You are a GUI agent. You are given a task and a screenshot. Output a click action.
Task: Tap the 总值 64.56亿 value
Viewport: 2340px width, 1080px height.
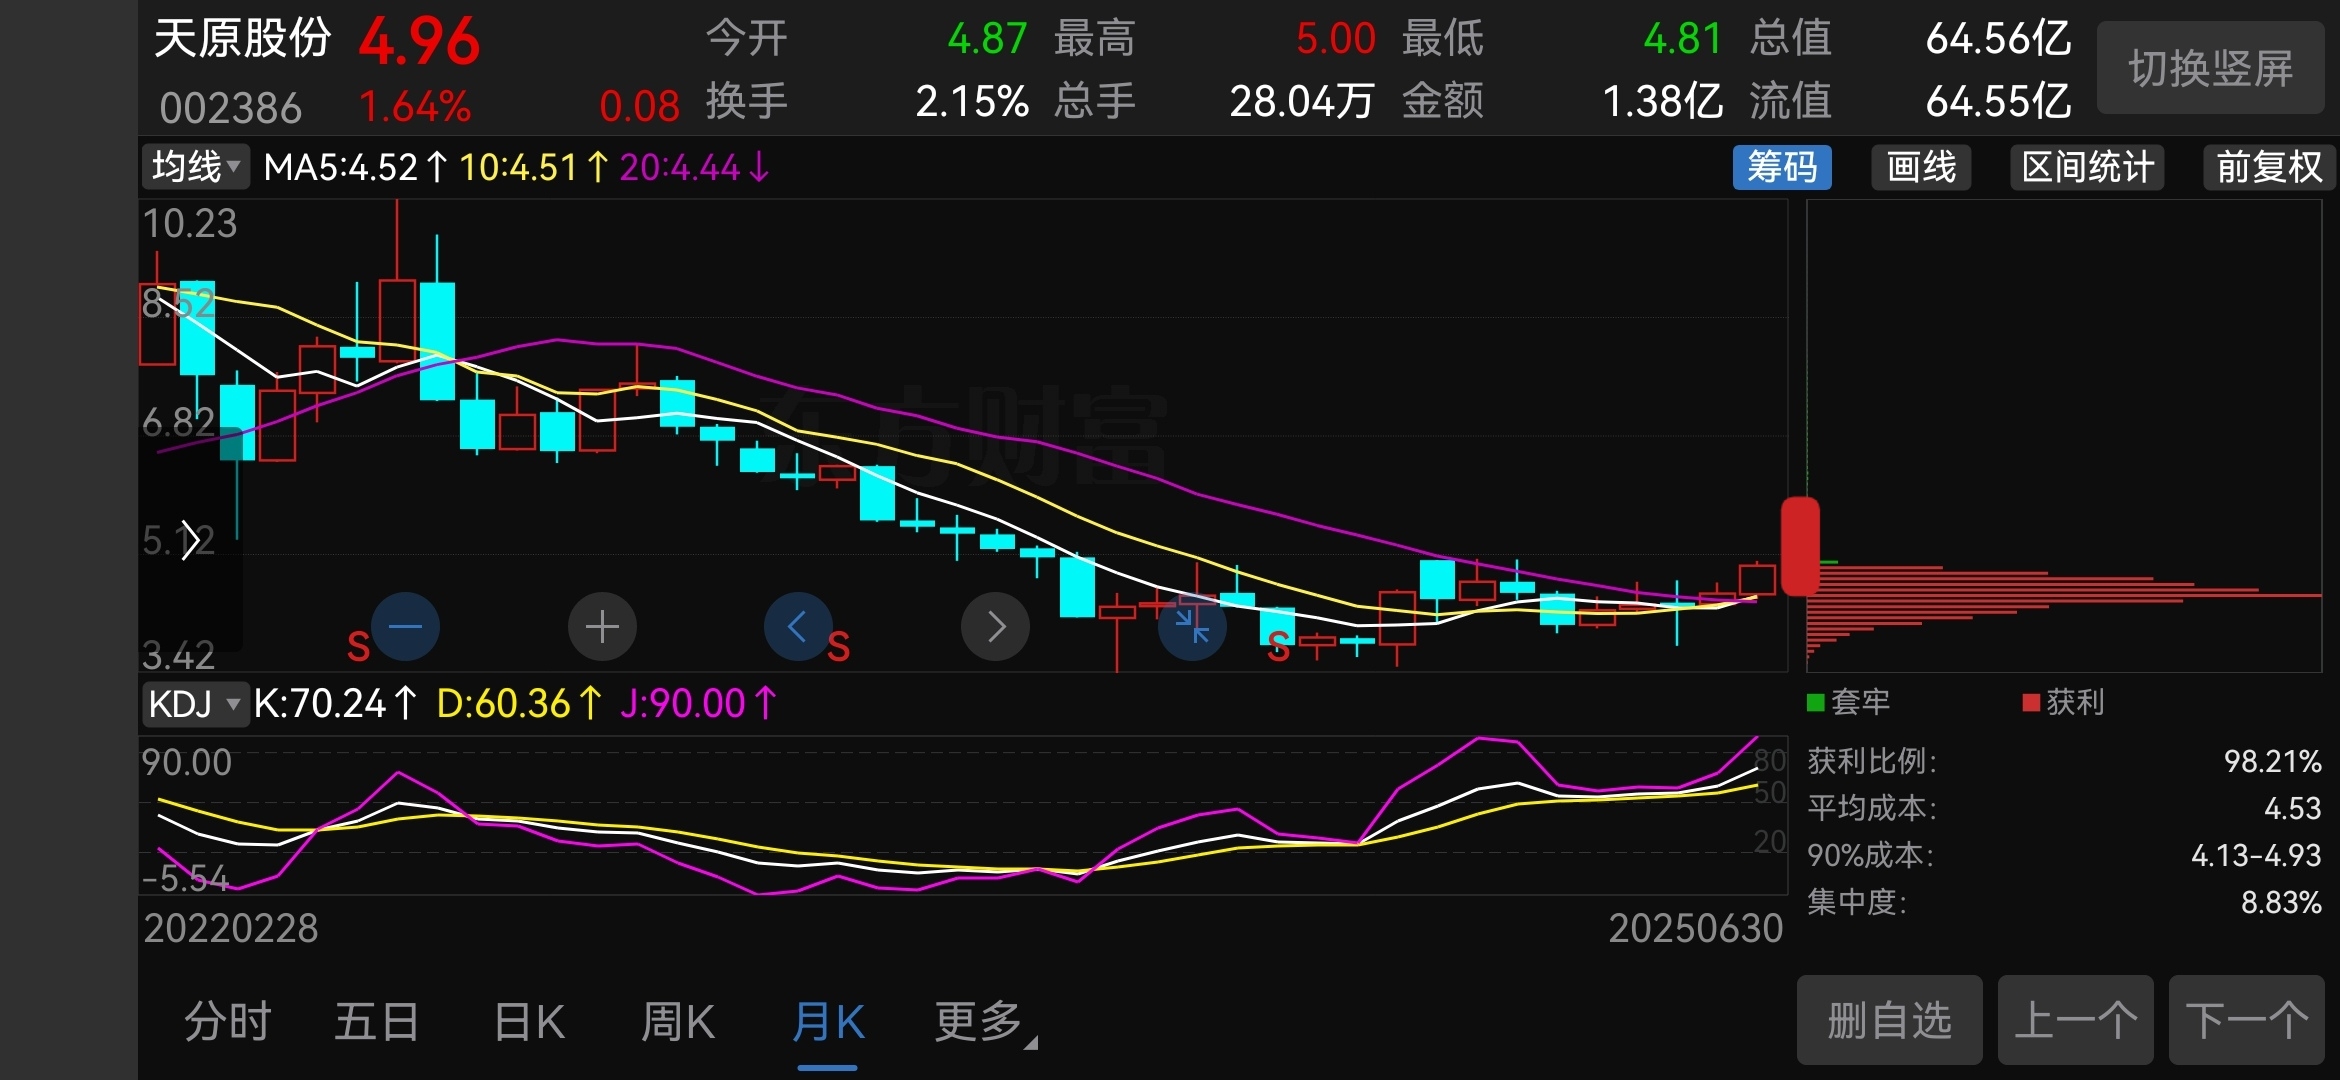(x=1998, y=39)
